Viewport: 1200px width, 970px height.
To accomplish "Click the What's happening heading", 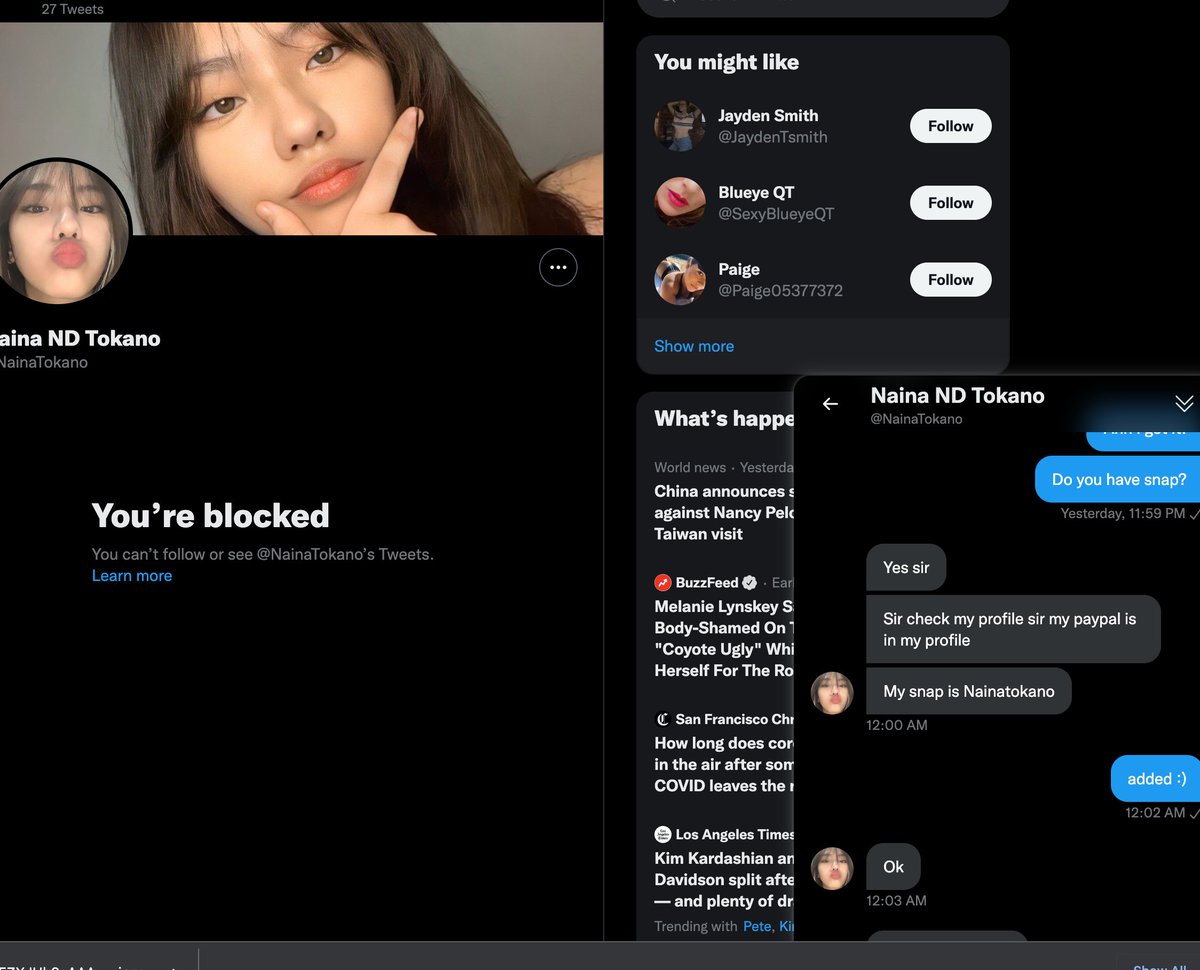I will (724, 419).
